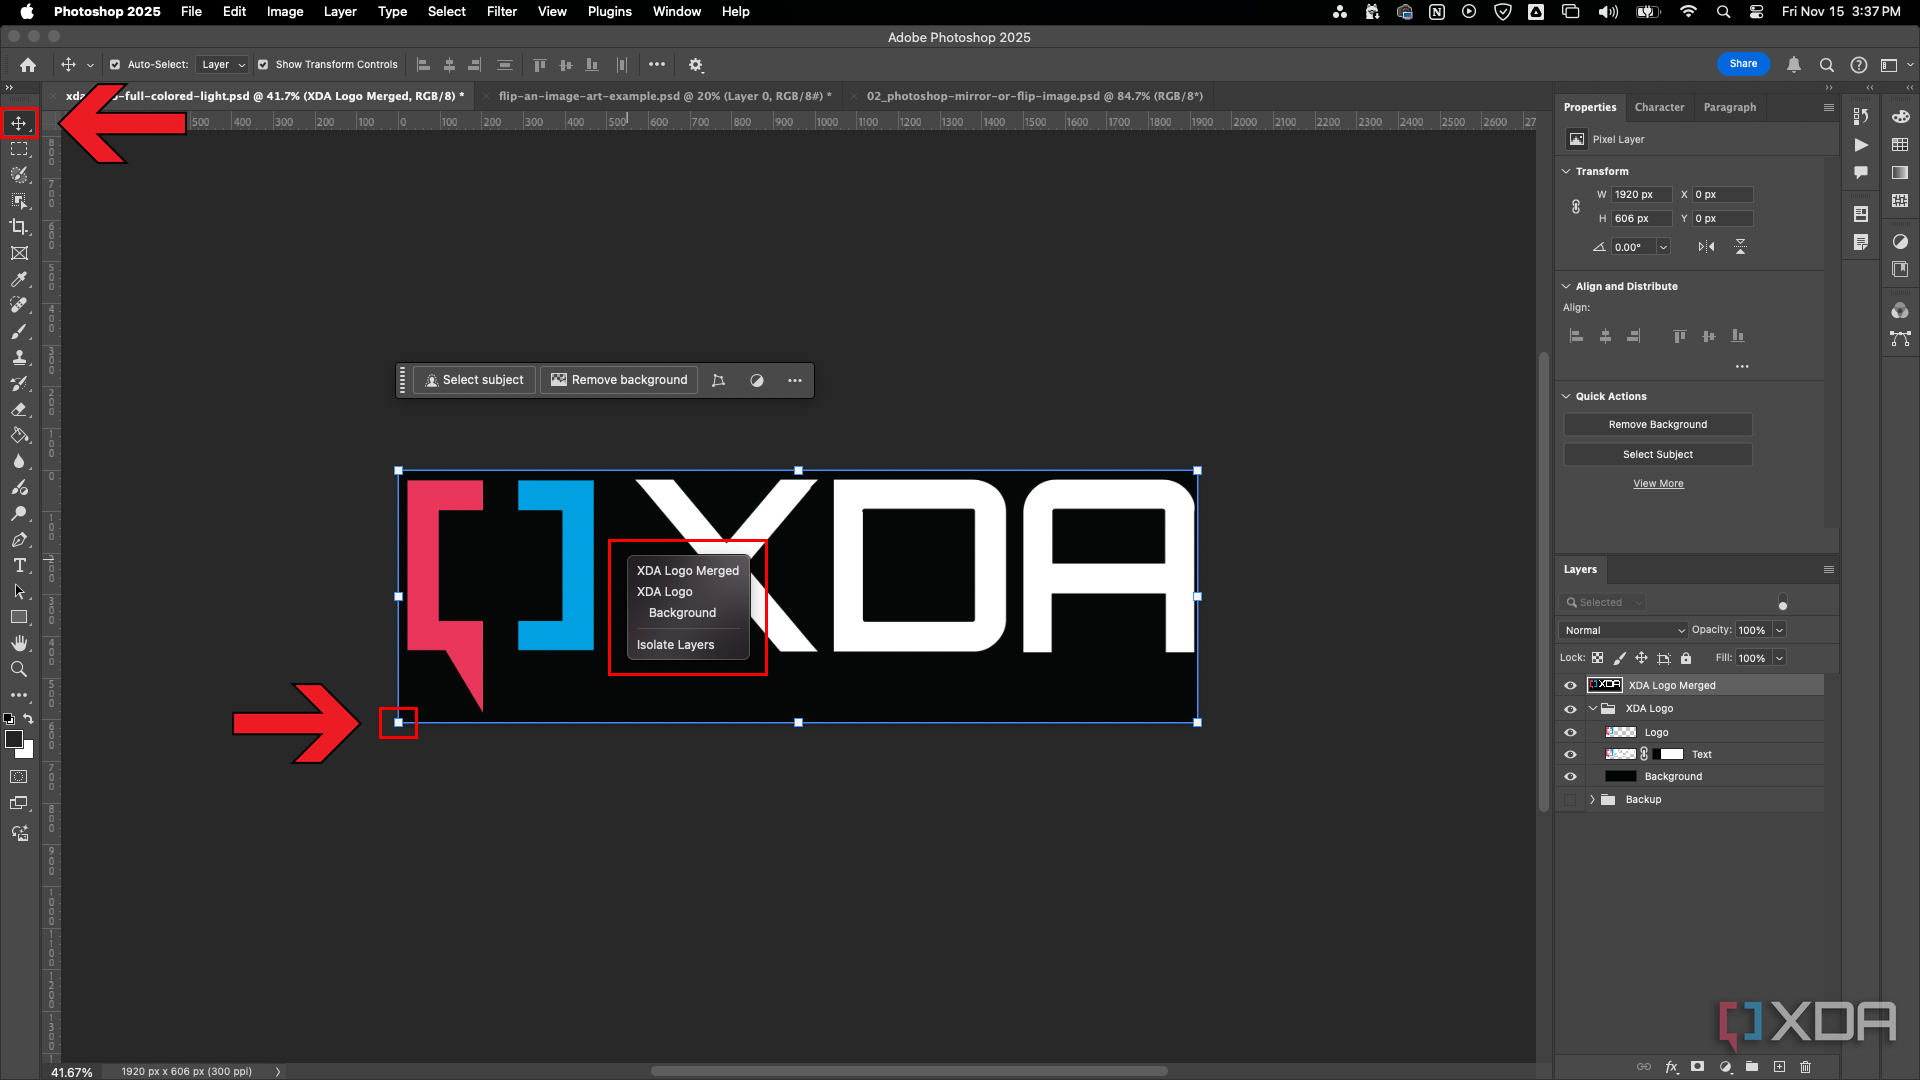The image size is (1920, 1080).
Task: Select the Rectangle shape tool
Action: [19, 618]
